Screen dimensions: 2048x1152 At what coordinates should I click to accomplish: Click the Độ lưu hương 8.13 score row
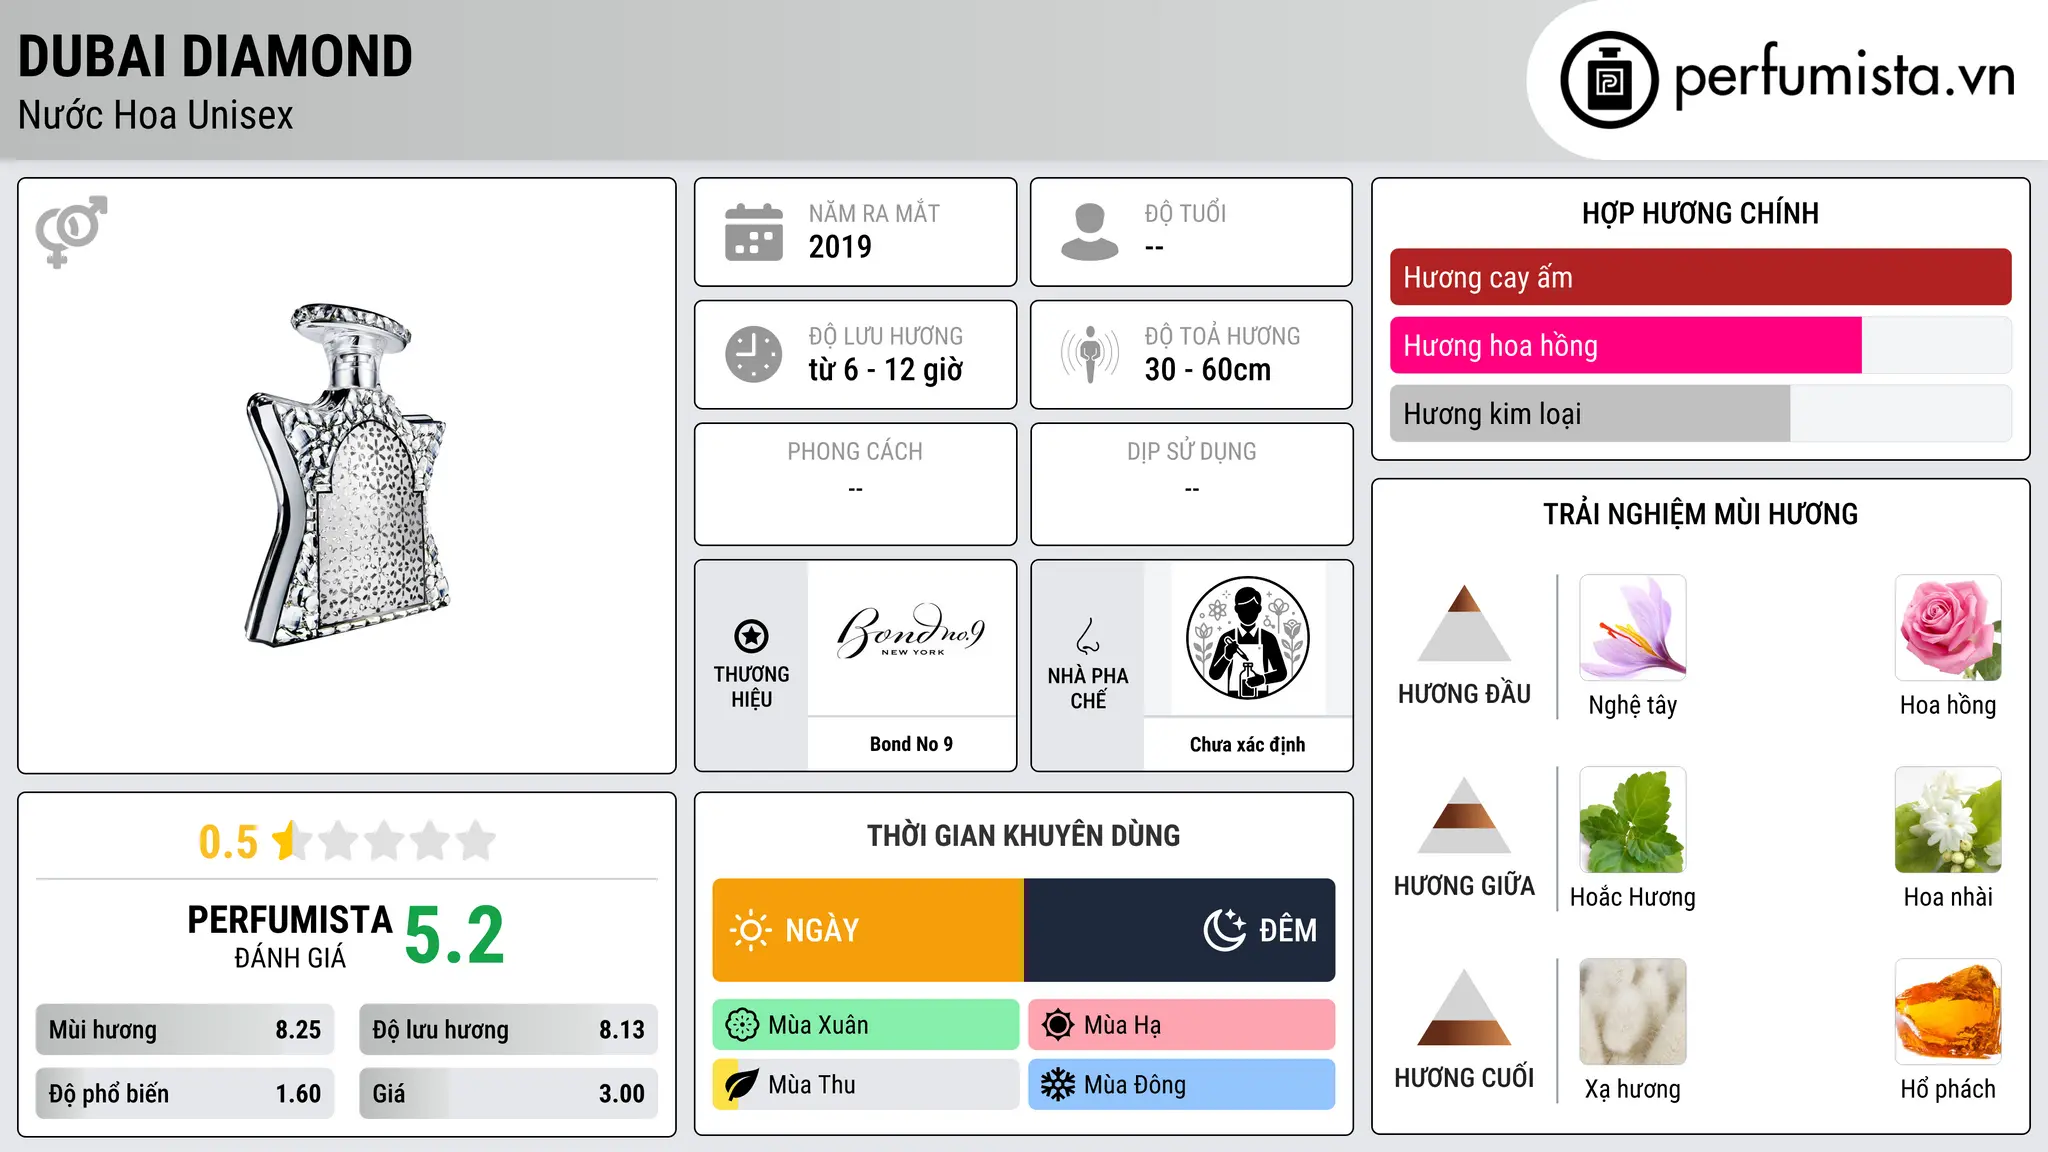coord(508,1029)
